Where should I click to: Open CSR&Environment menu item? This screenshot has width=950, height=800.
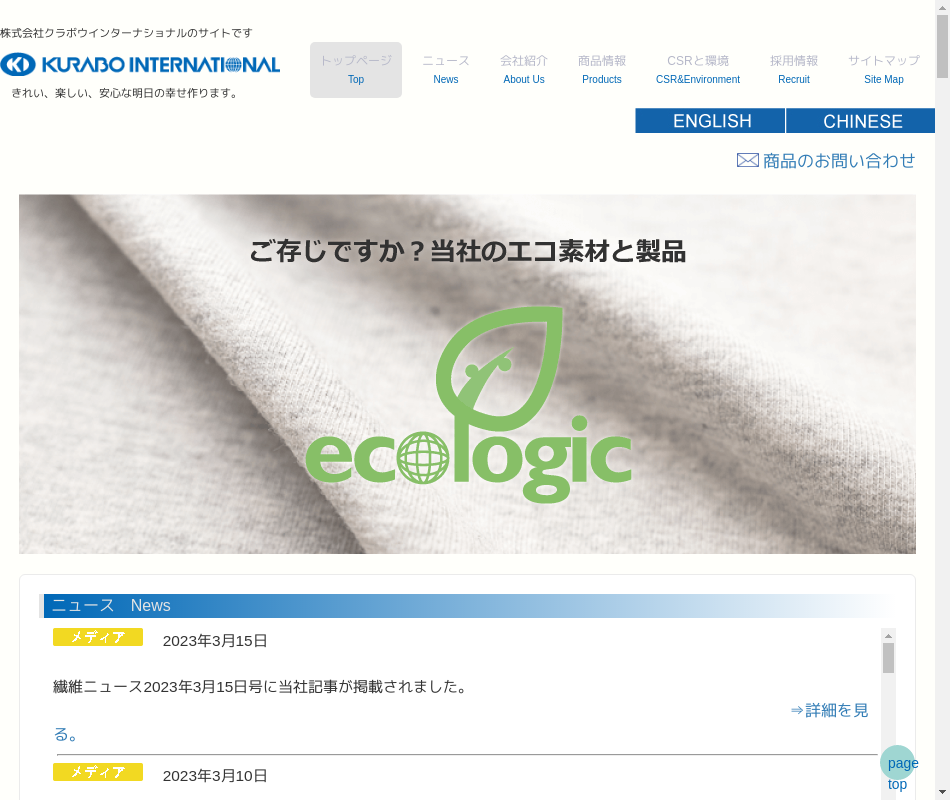pyautogui.click(x=697, y=70)
